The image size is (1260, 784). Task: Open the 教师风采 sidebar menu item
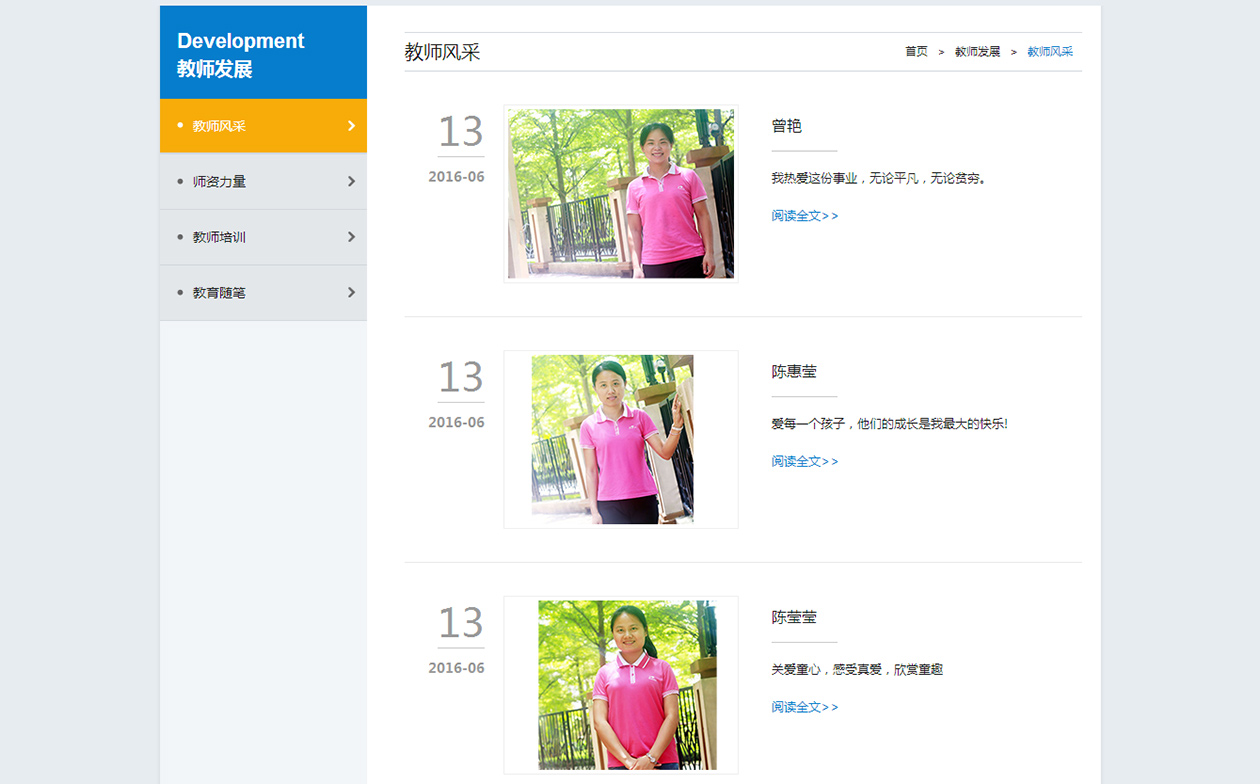[263, 126]
